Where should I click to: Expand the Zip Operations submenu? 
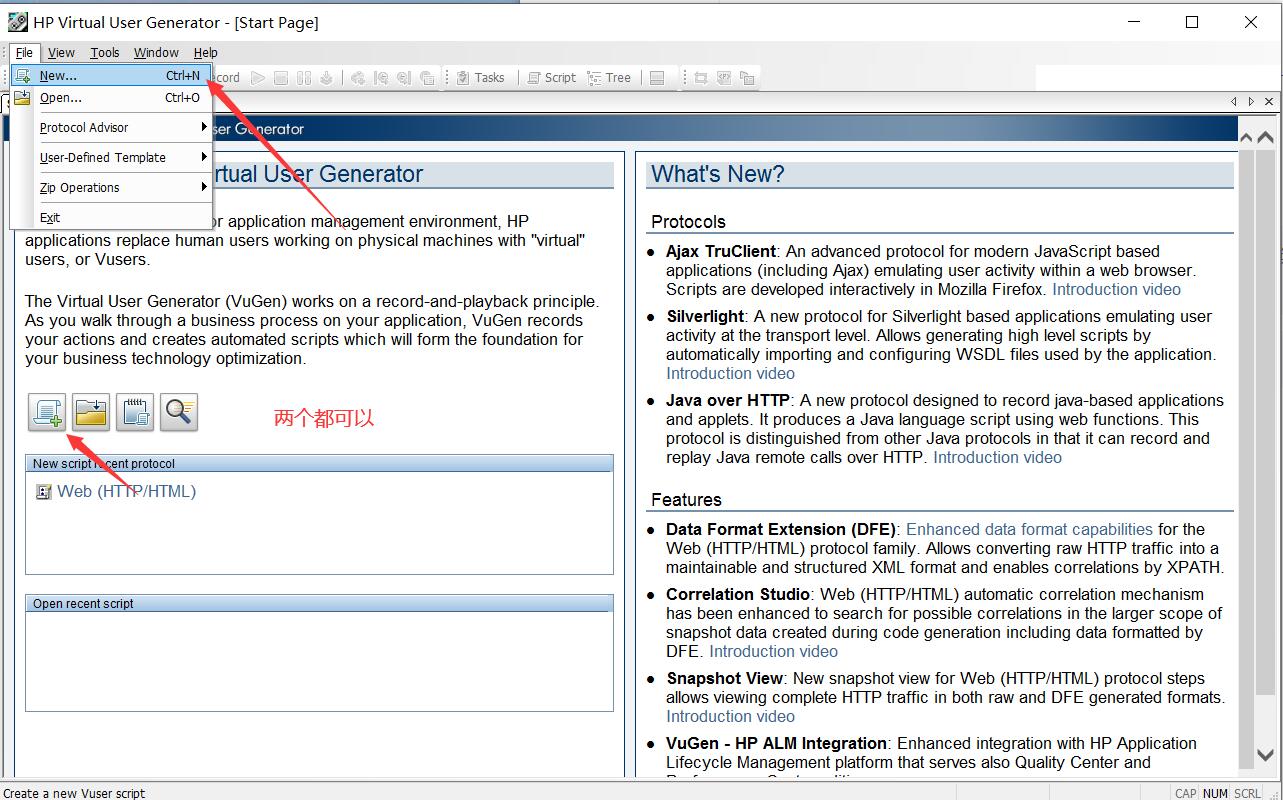tap(111, 188)
